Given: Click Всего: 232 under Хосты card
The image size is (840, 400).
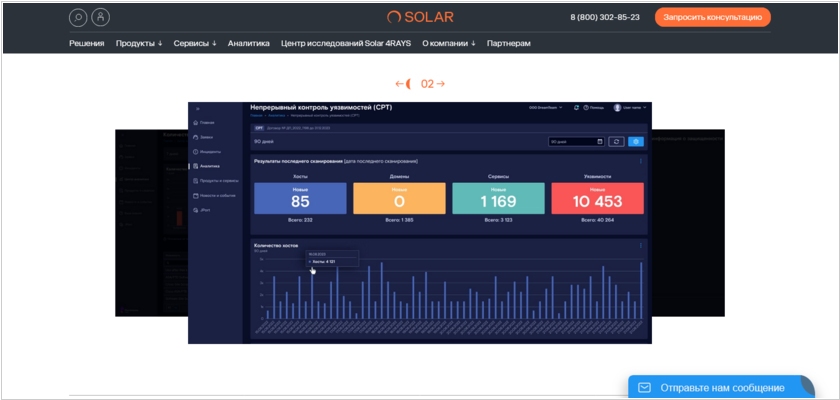Looking at the screenshot, I should 300,220.
